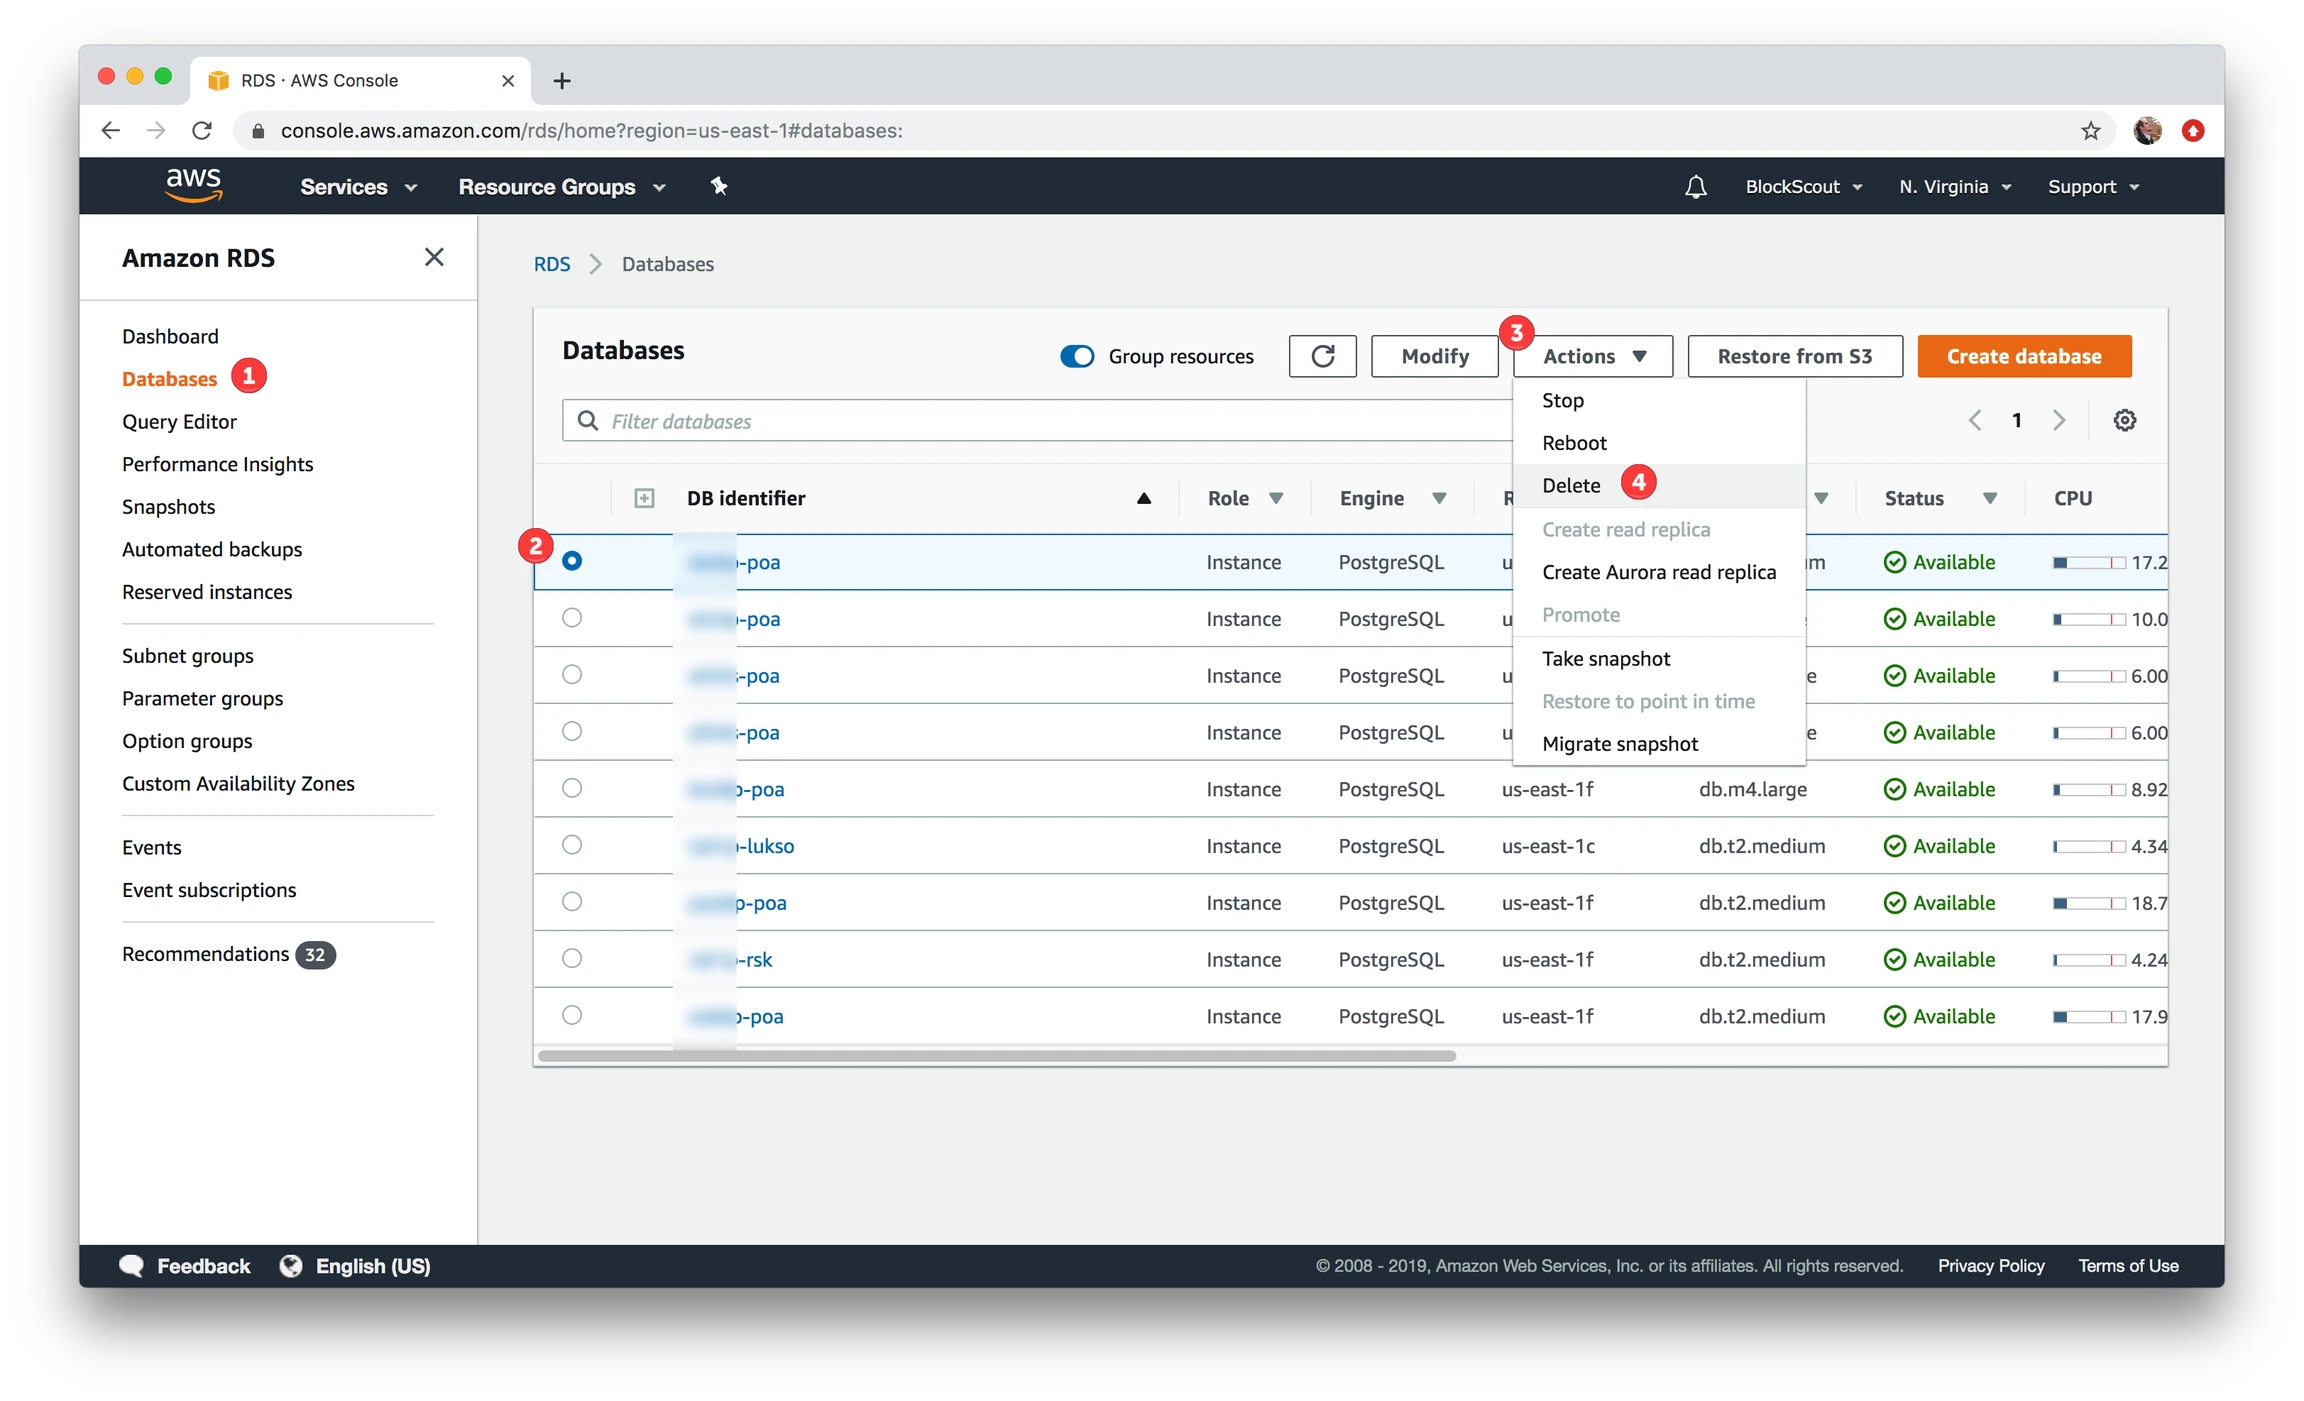Screen dimensions: 2304x1401
Task: Expand the Services menu
Action: tap(358, 187)
